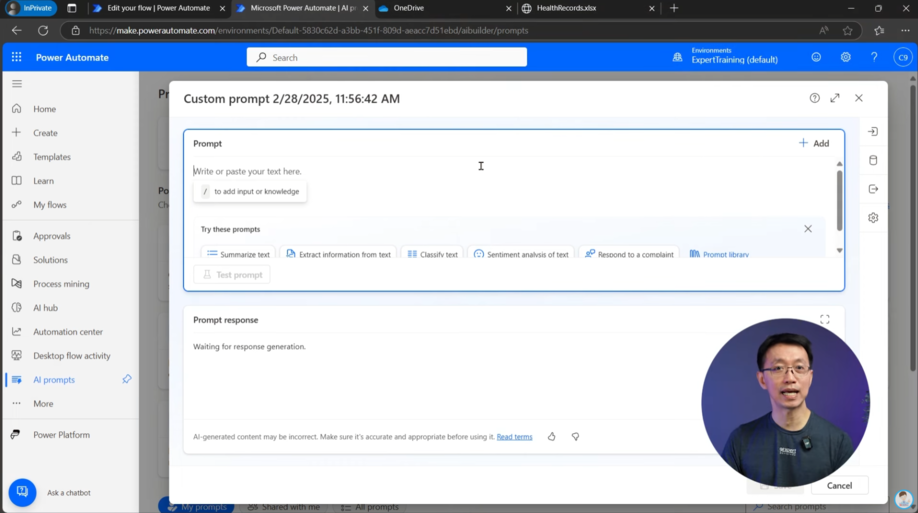The image size is (918, 513).
Task: Open Desktop flow activity in sidebar
Action: point(70,356)
